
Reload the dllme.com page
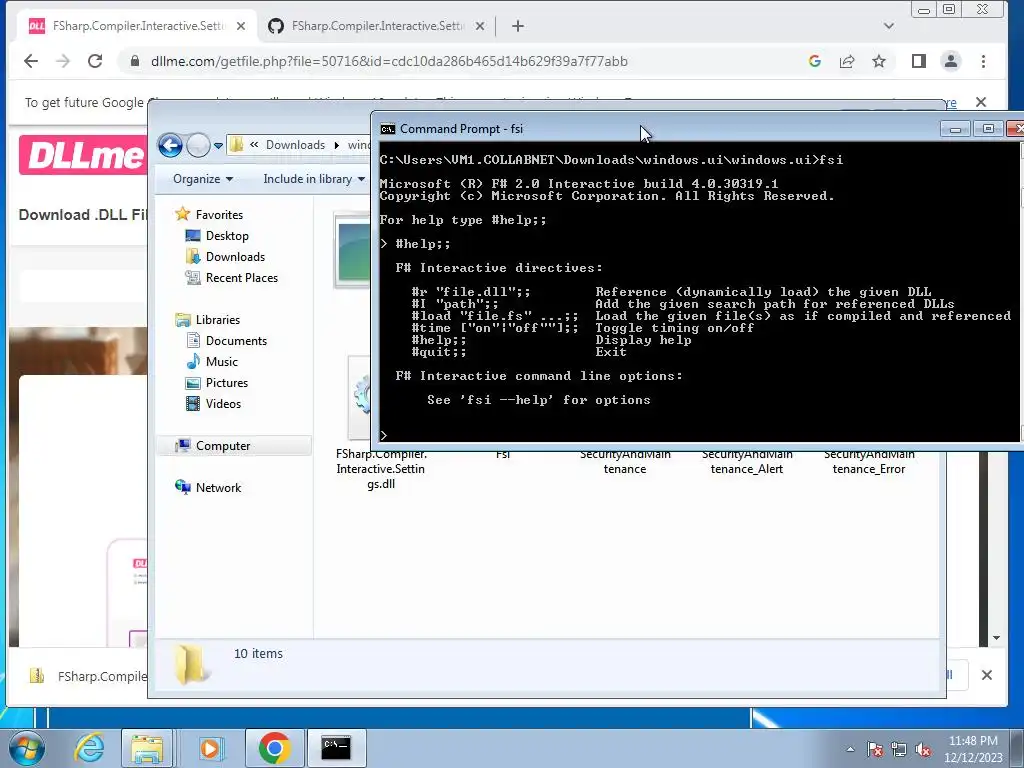tap(95, 61)
